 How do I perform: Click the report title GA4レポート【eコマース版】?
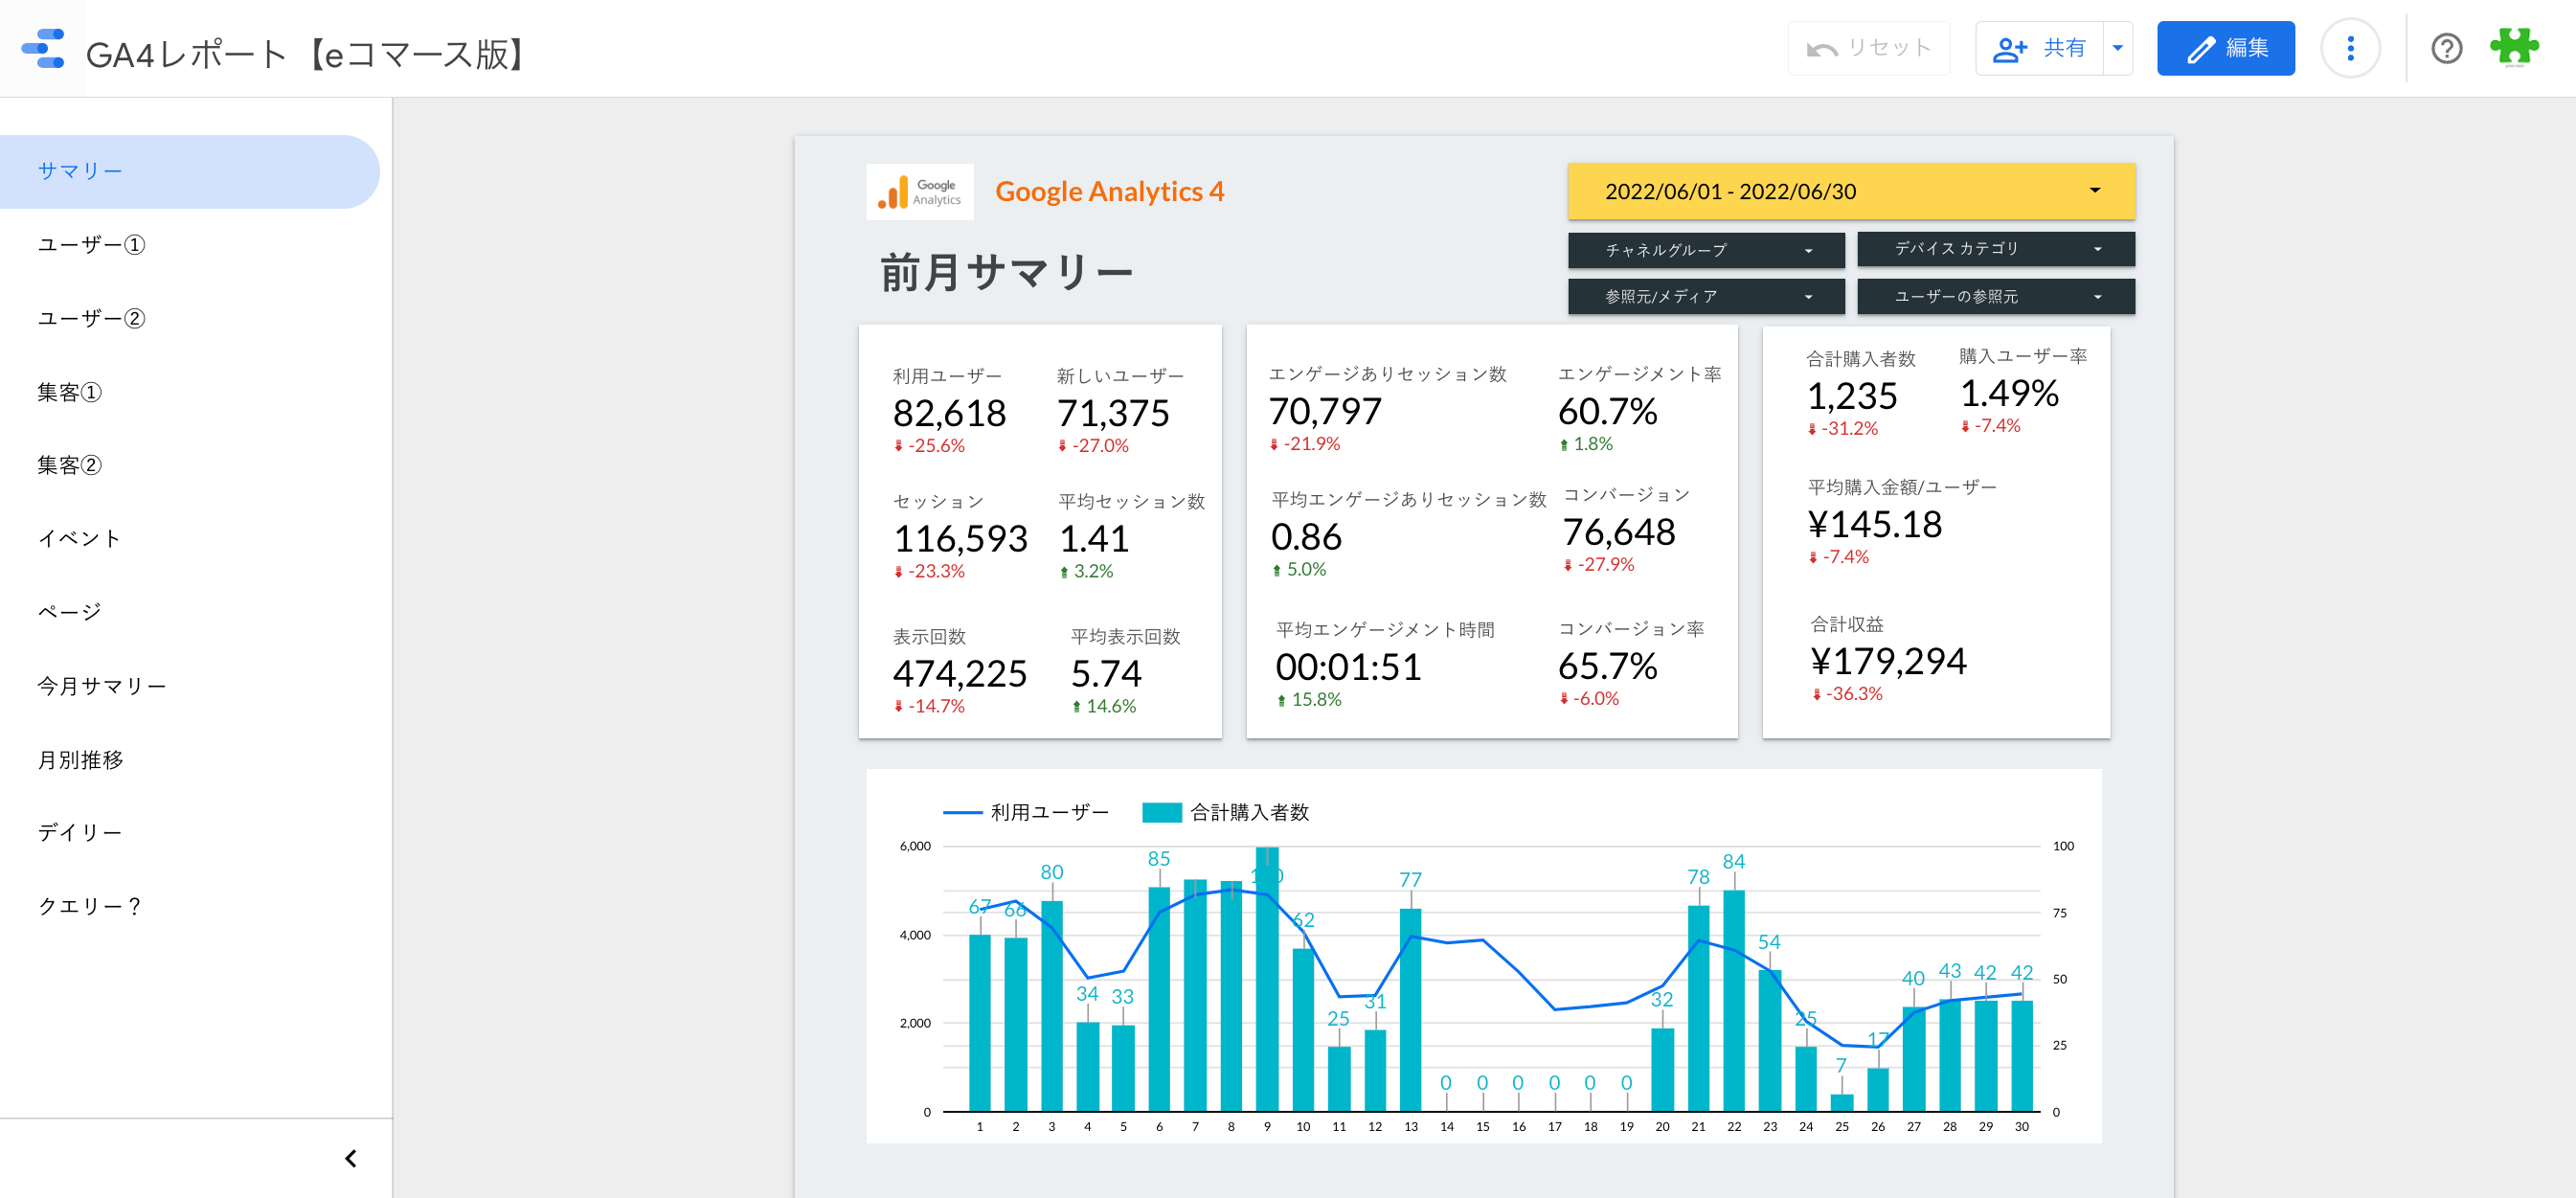(309, 54)
